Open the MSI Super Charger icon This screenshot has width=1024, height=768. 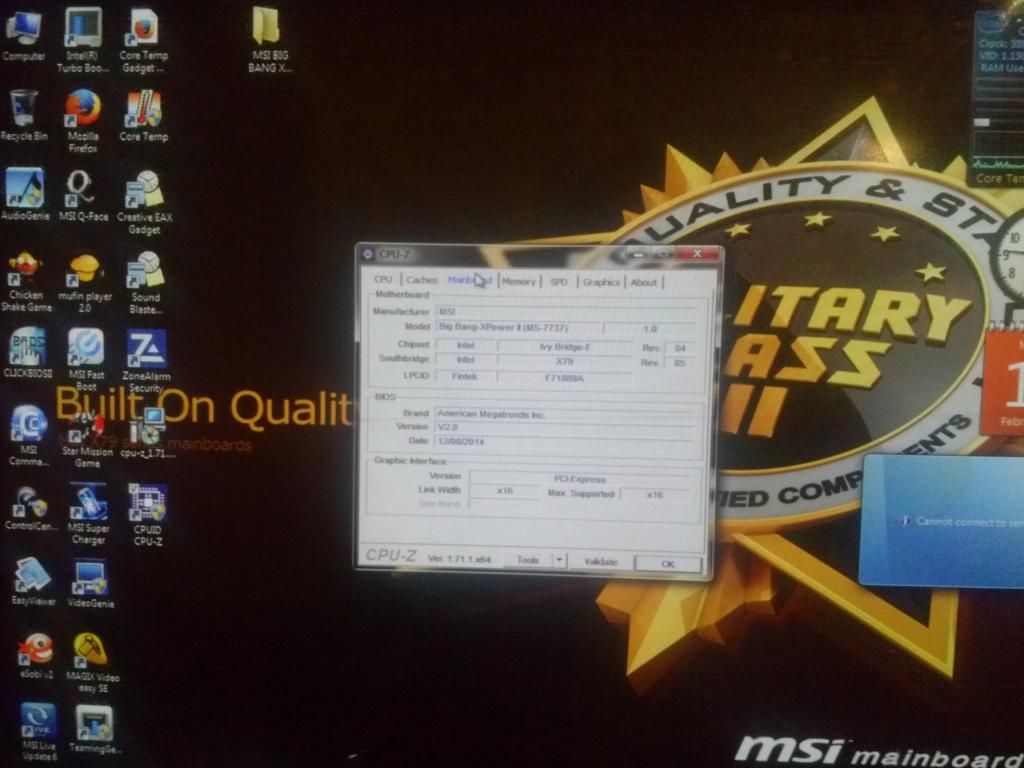click(x=89, y=514)
